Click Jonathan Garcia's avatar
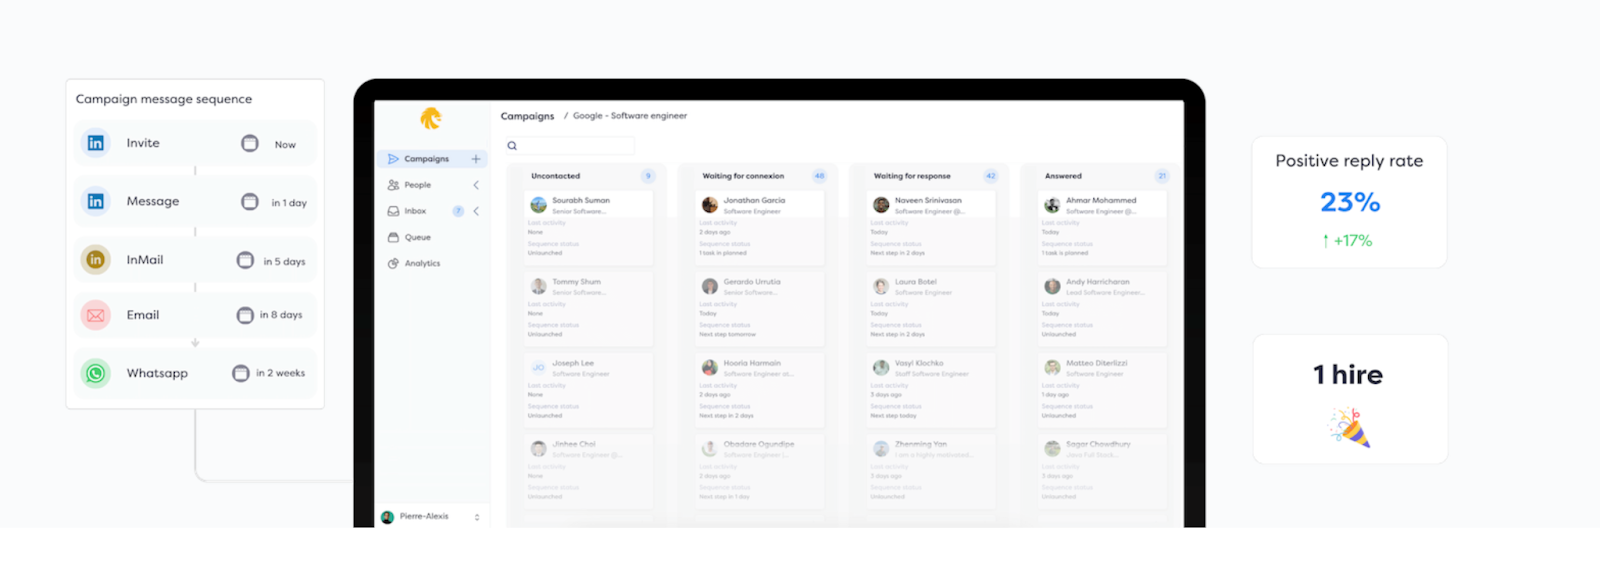The image size is (1600, 566). [710, 205]
